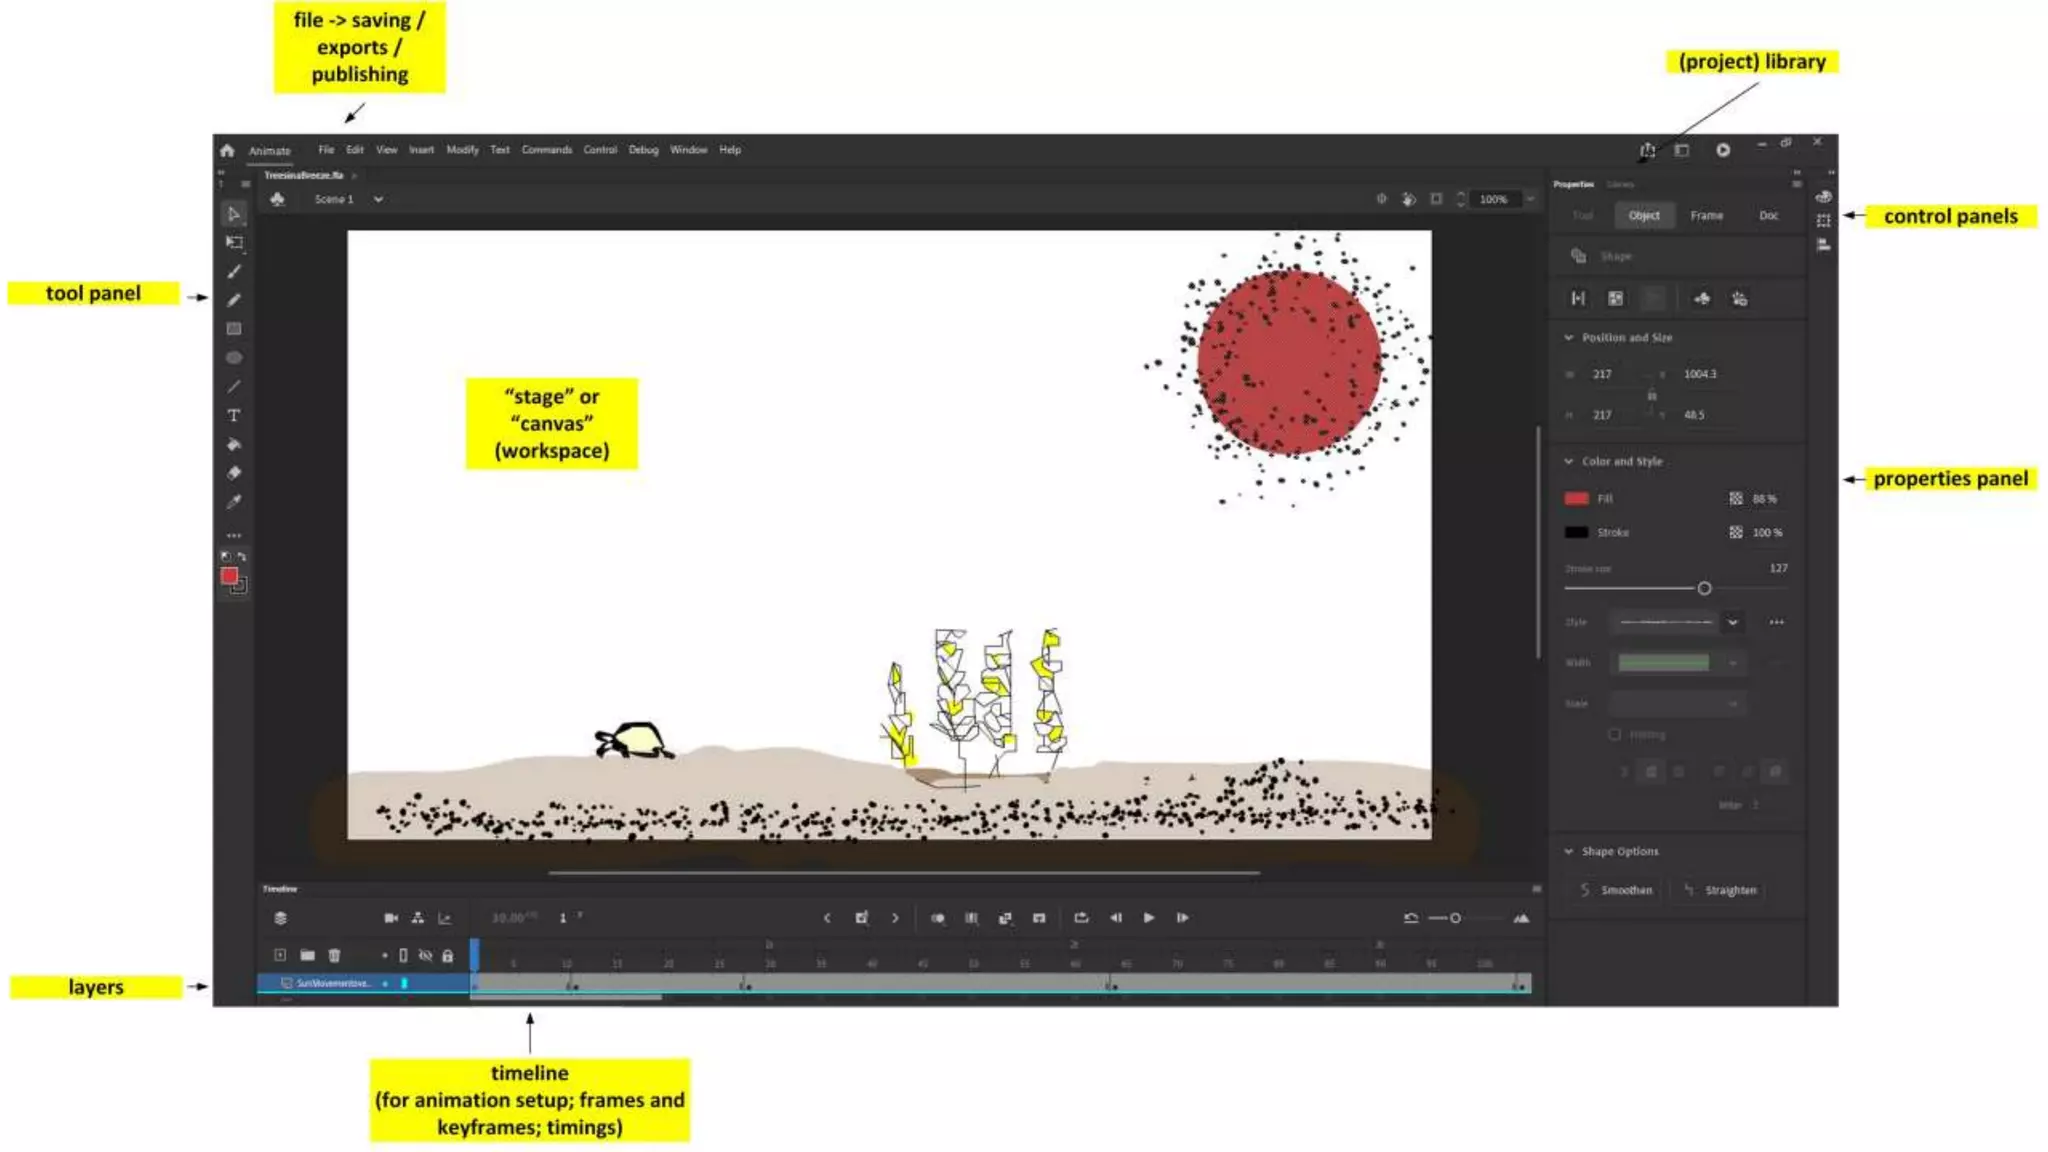Delete layer with trash icon
The width and height of the screenshot is (2048, 1152).
coord(334,956)
